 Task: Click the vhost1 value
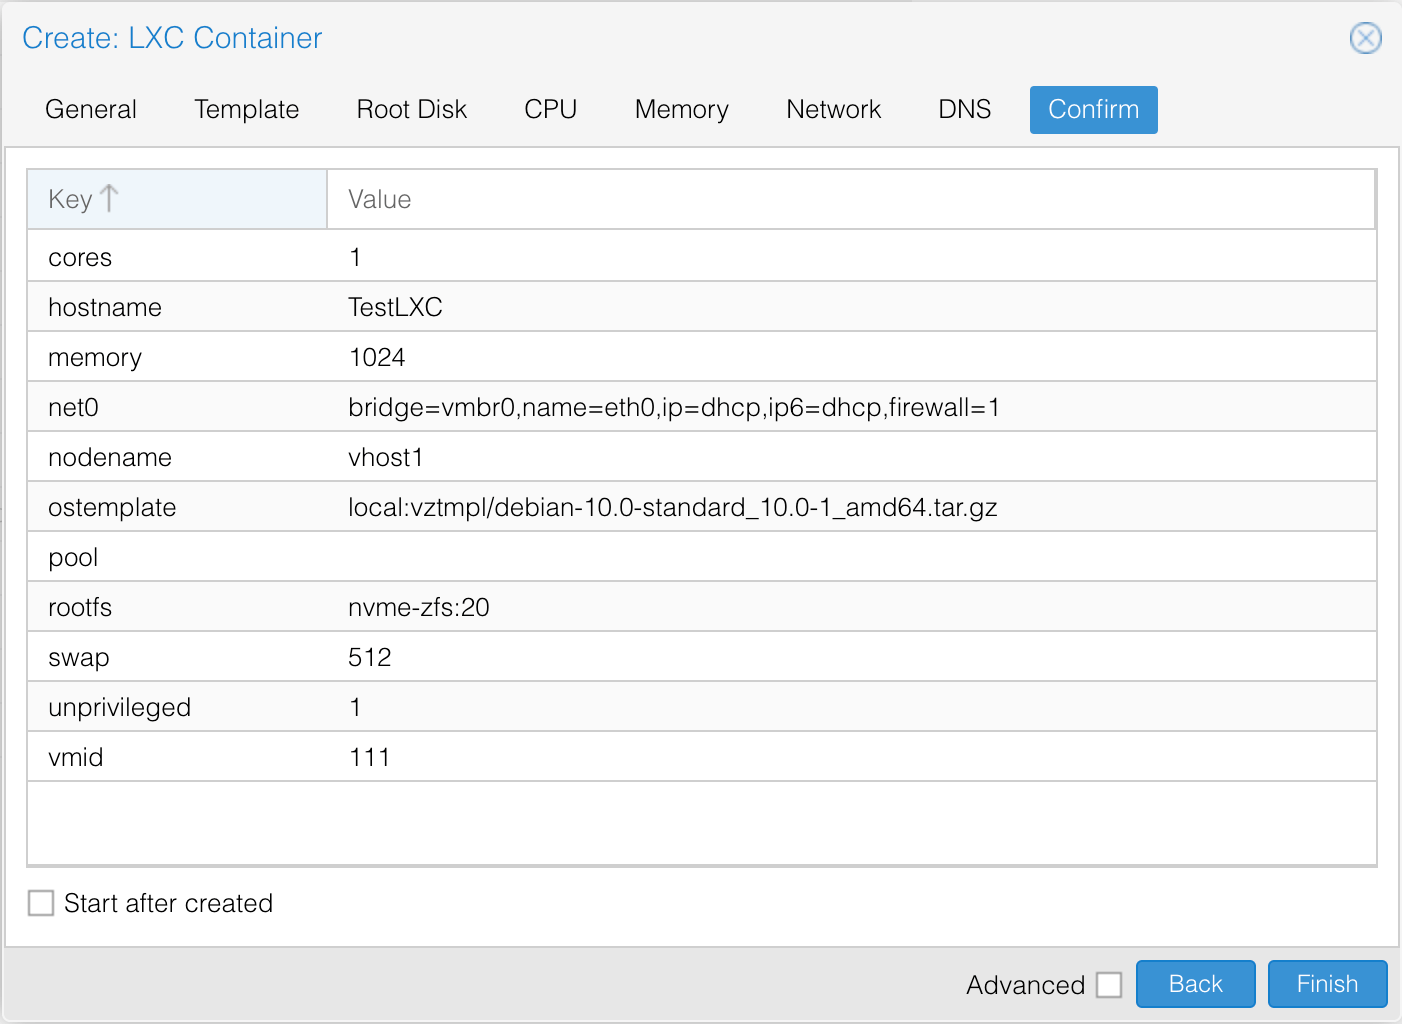(386, 457)
